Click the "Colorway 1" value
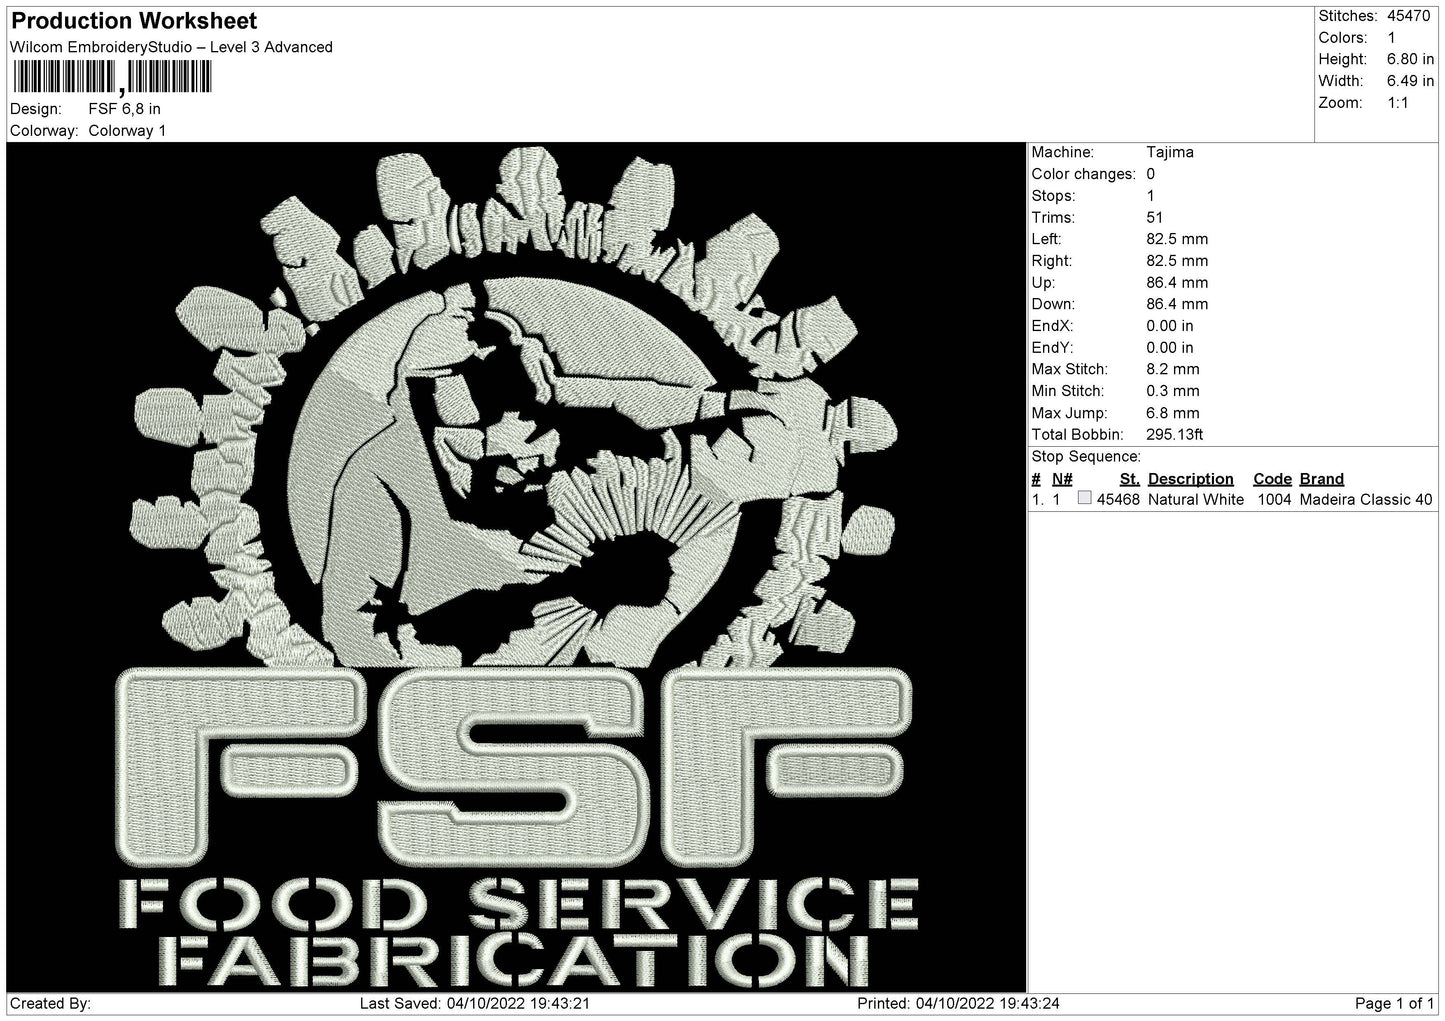The height and width of the screenshot is (1021, 1445). (x=127, y=131)
